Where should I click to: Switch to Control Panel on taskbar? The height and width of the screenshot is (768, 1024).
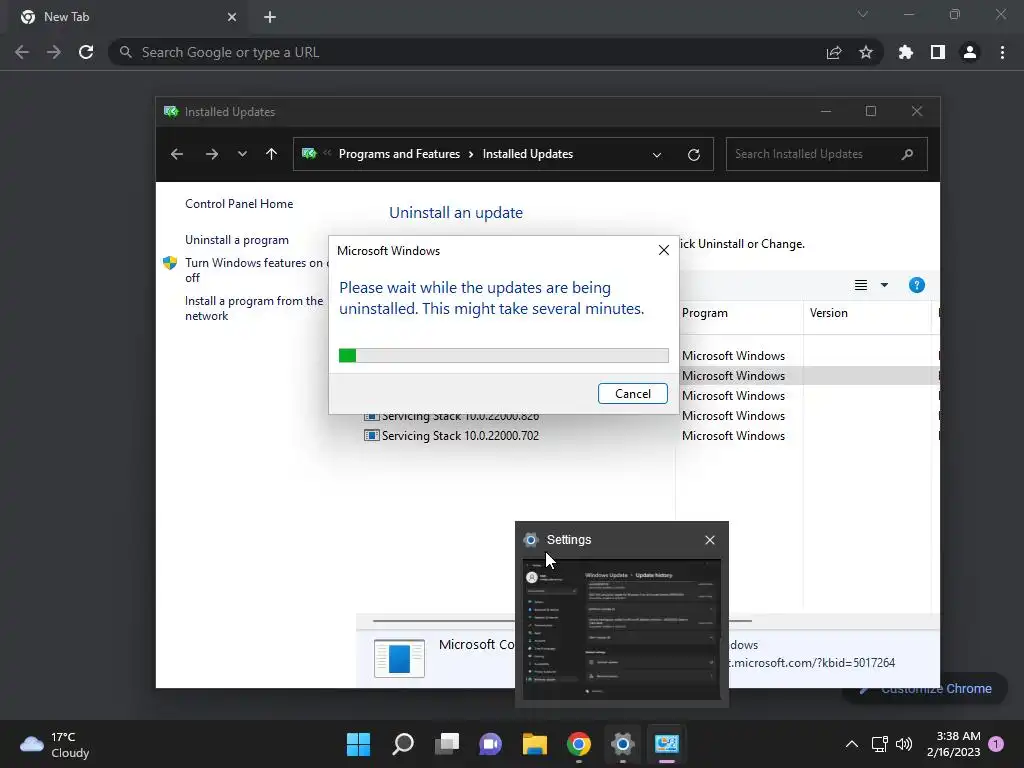tap(667, 744)
